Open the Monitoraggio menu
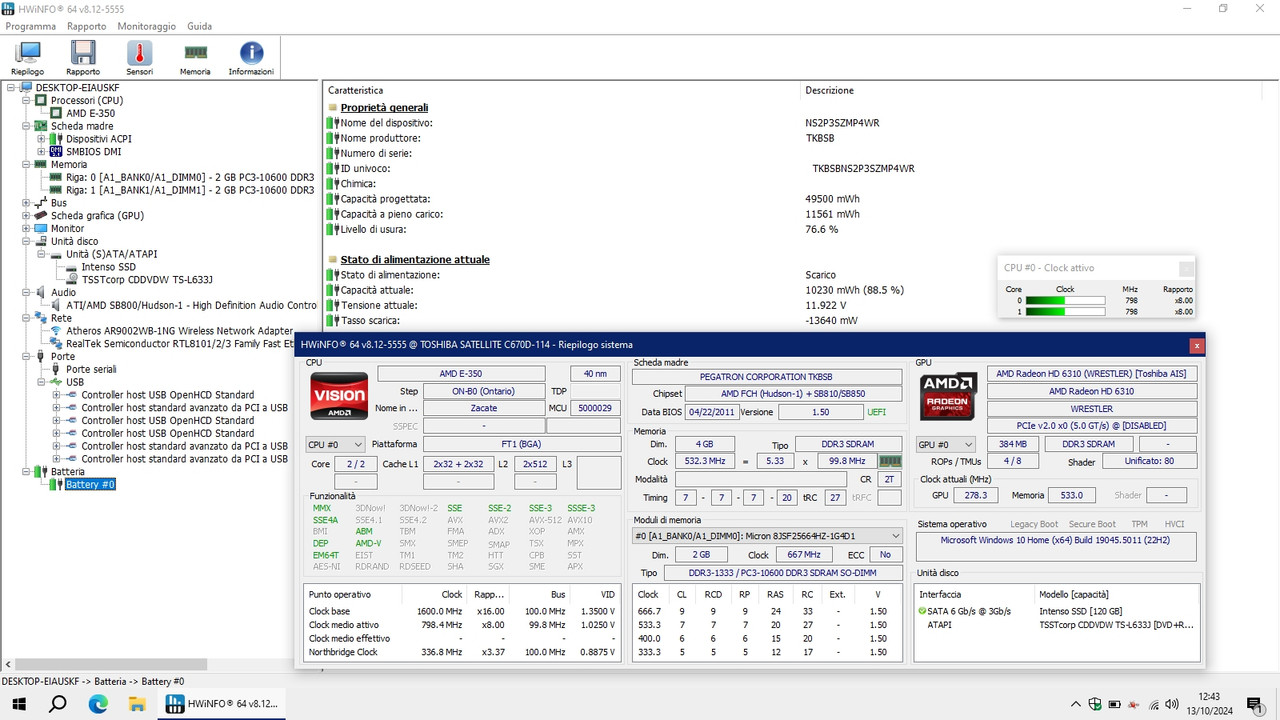 click(146, 26)
